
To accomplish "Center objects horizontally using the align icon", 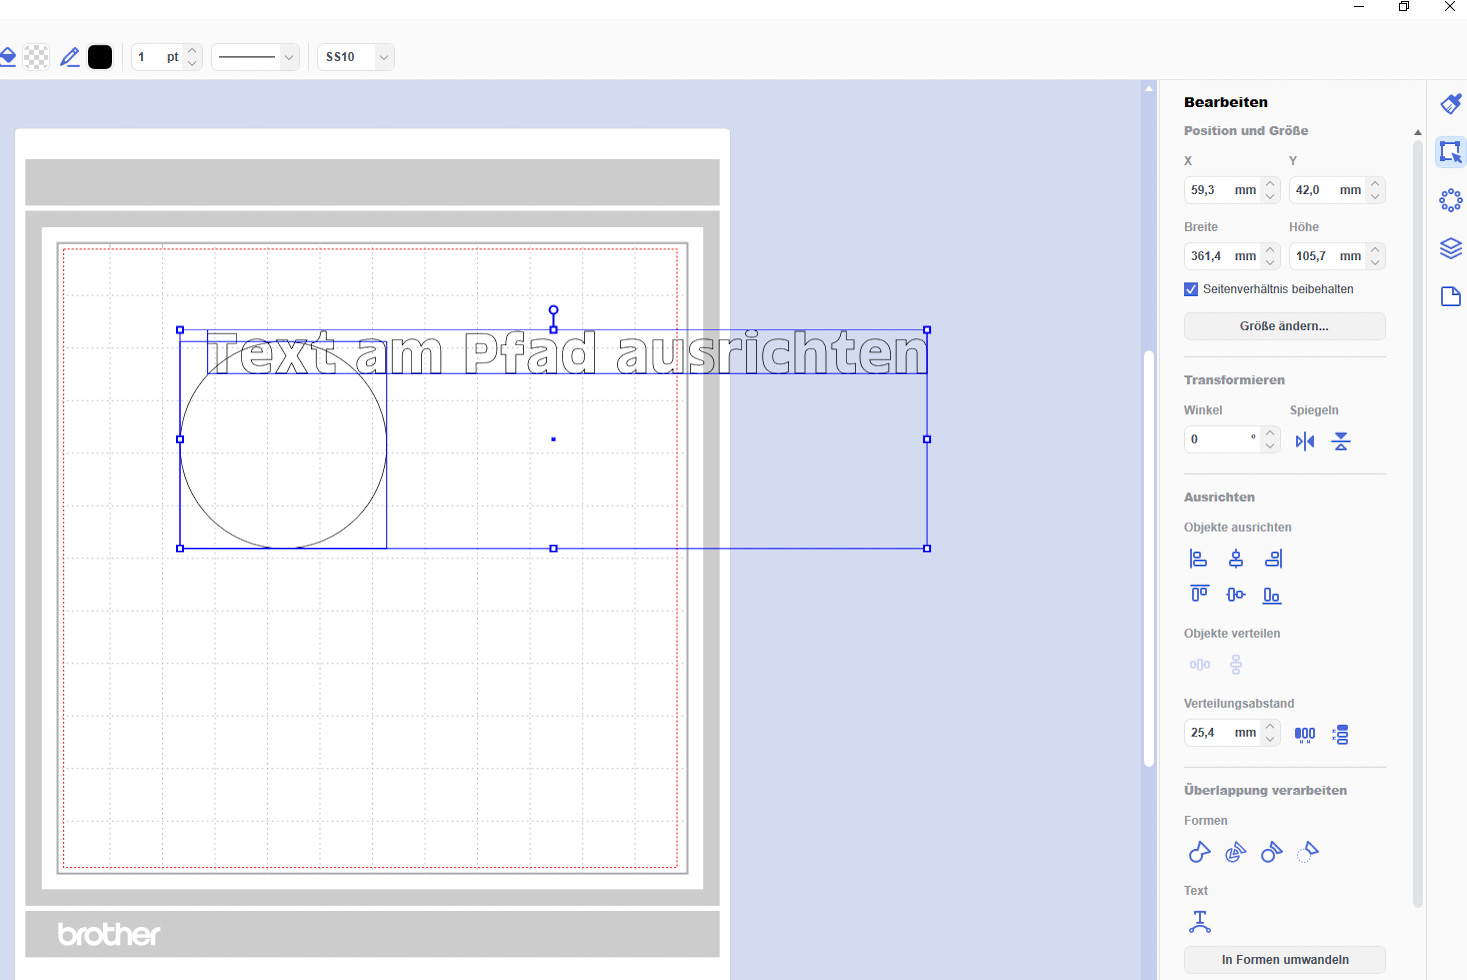I will 1236,559.
